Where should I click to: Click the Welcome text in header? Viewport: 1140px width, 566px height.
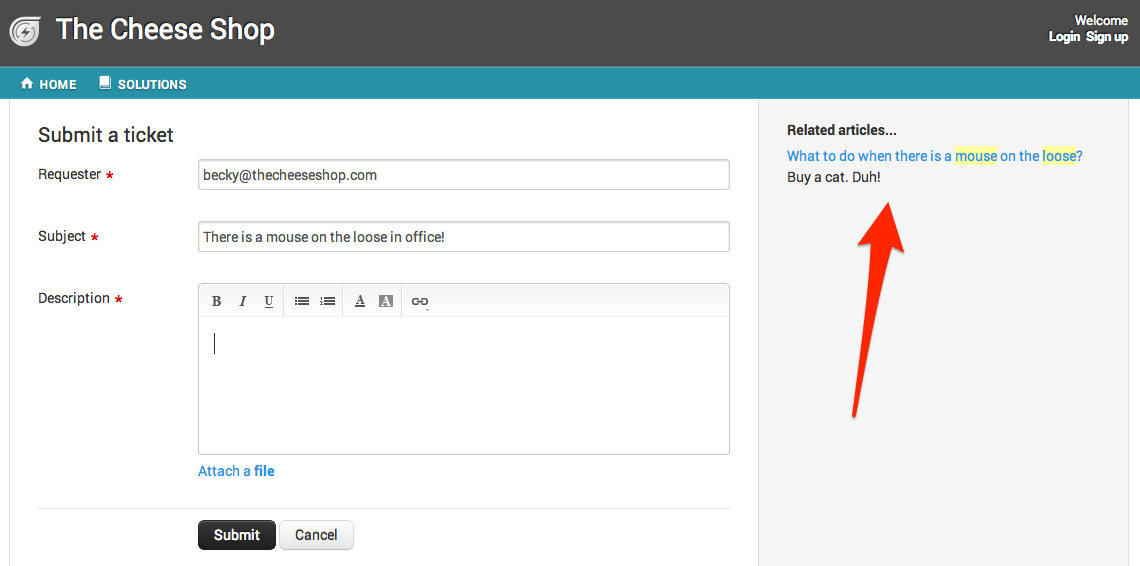[x=1101, y=20]
